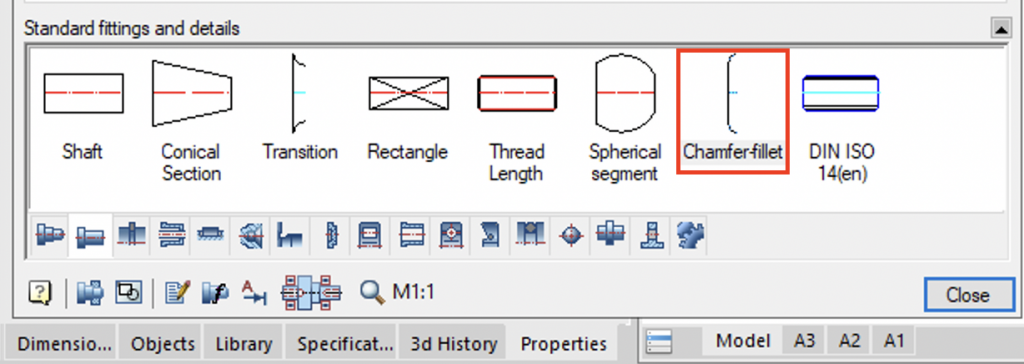Open the blue gear puzzle category icon
The width and height of the screenshot is (1024, 364).
pyautogui.click(x=689, y=234)
